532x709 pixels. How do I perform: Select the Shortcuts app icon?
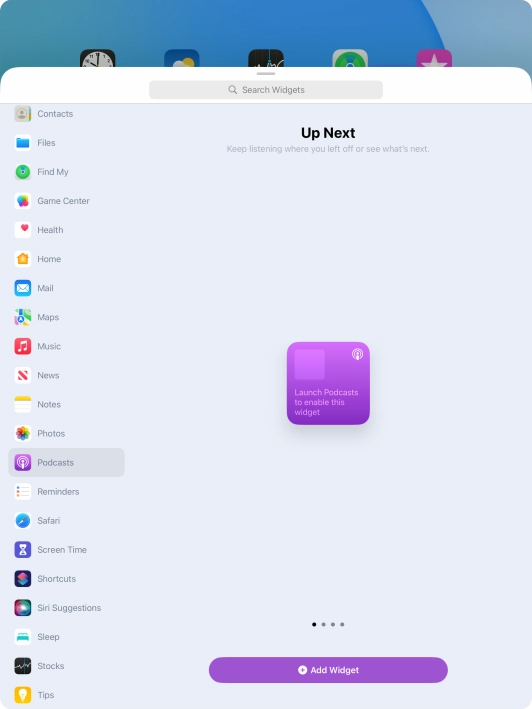tap(23, 579)
